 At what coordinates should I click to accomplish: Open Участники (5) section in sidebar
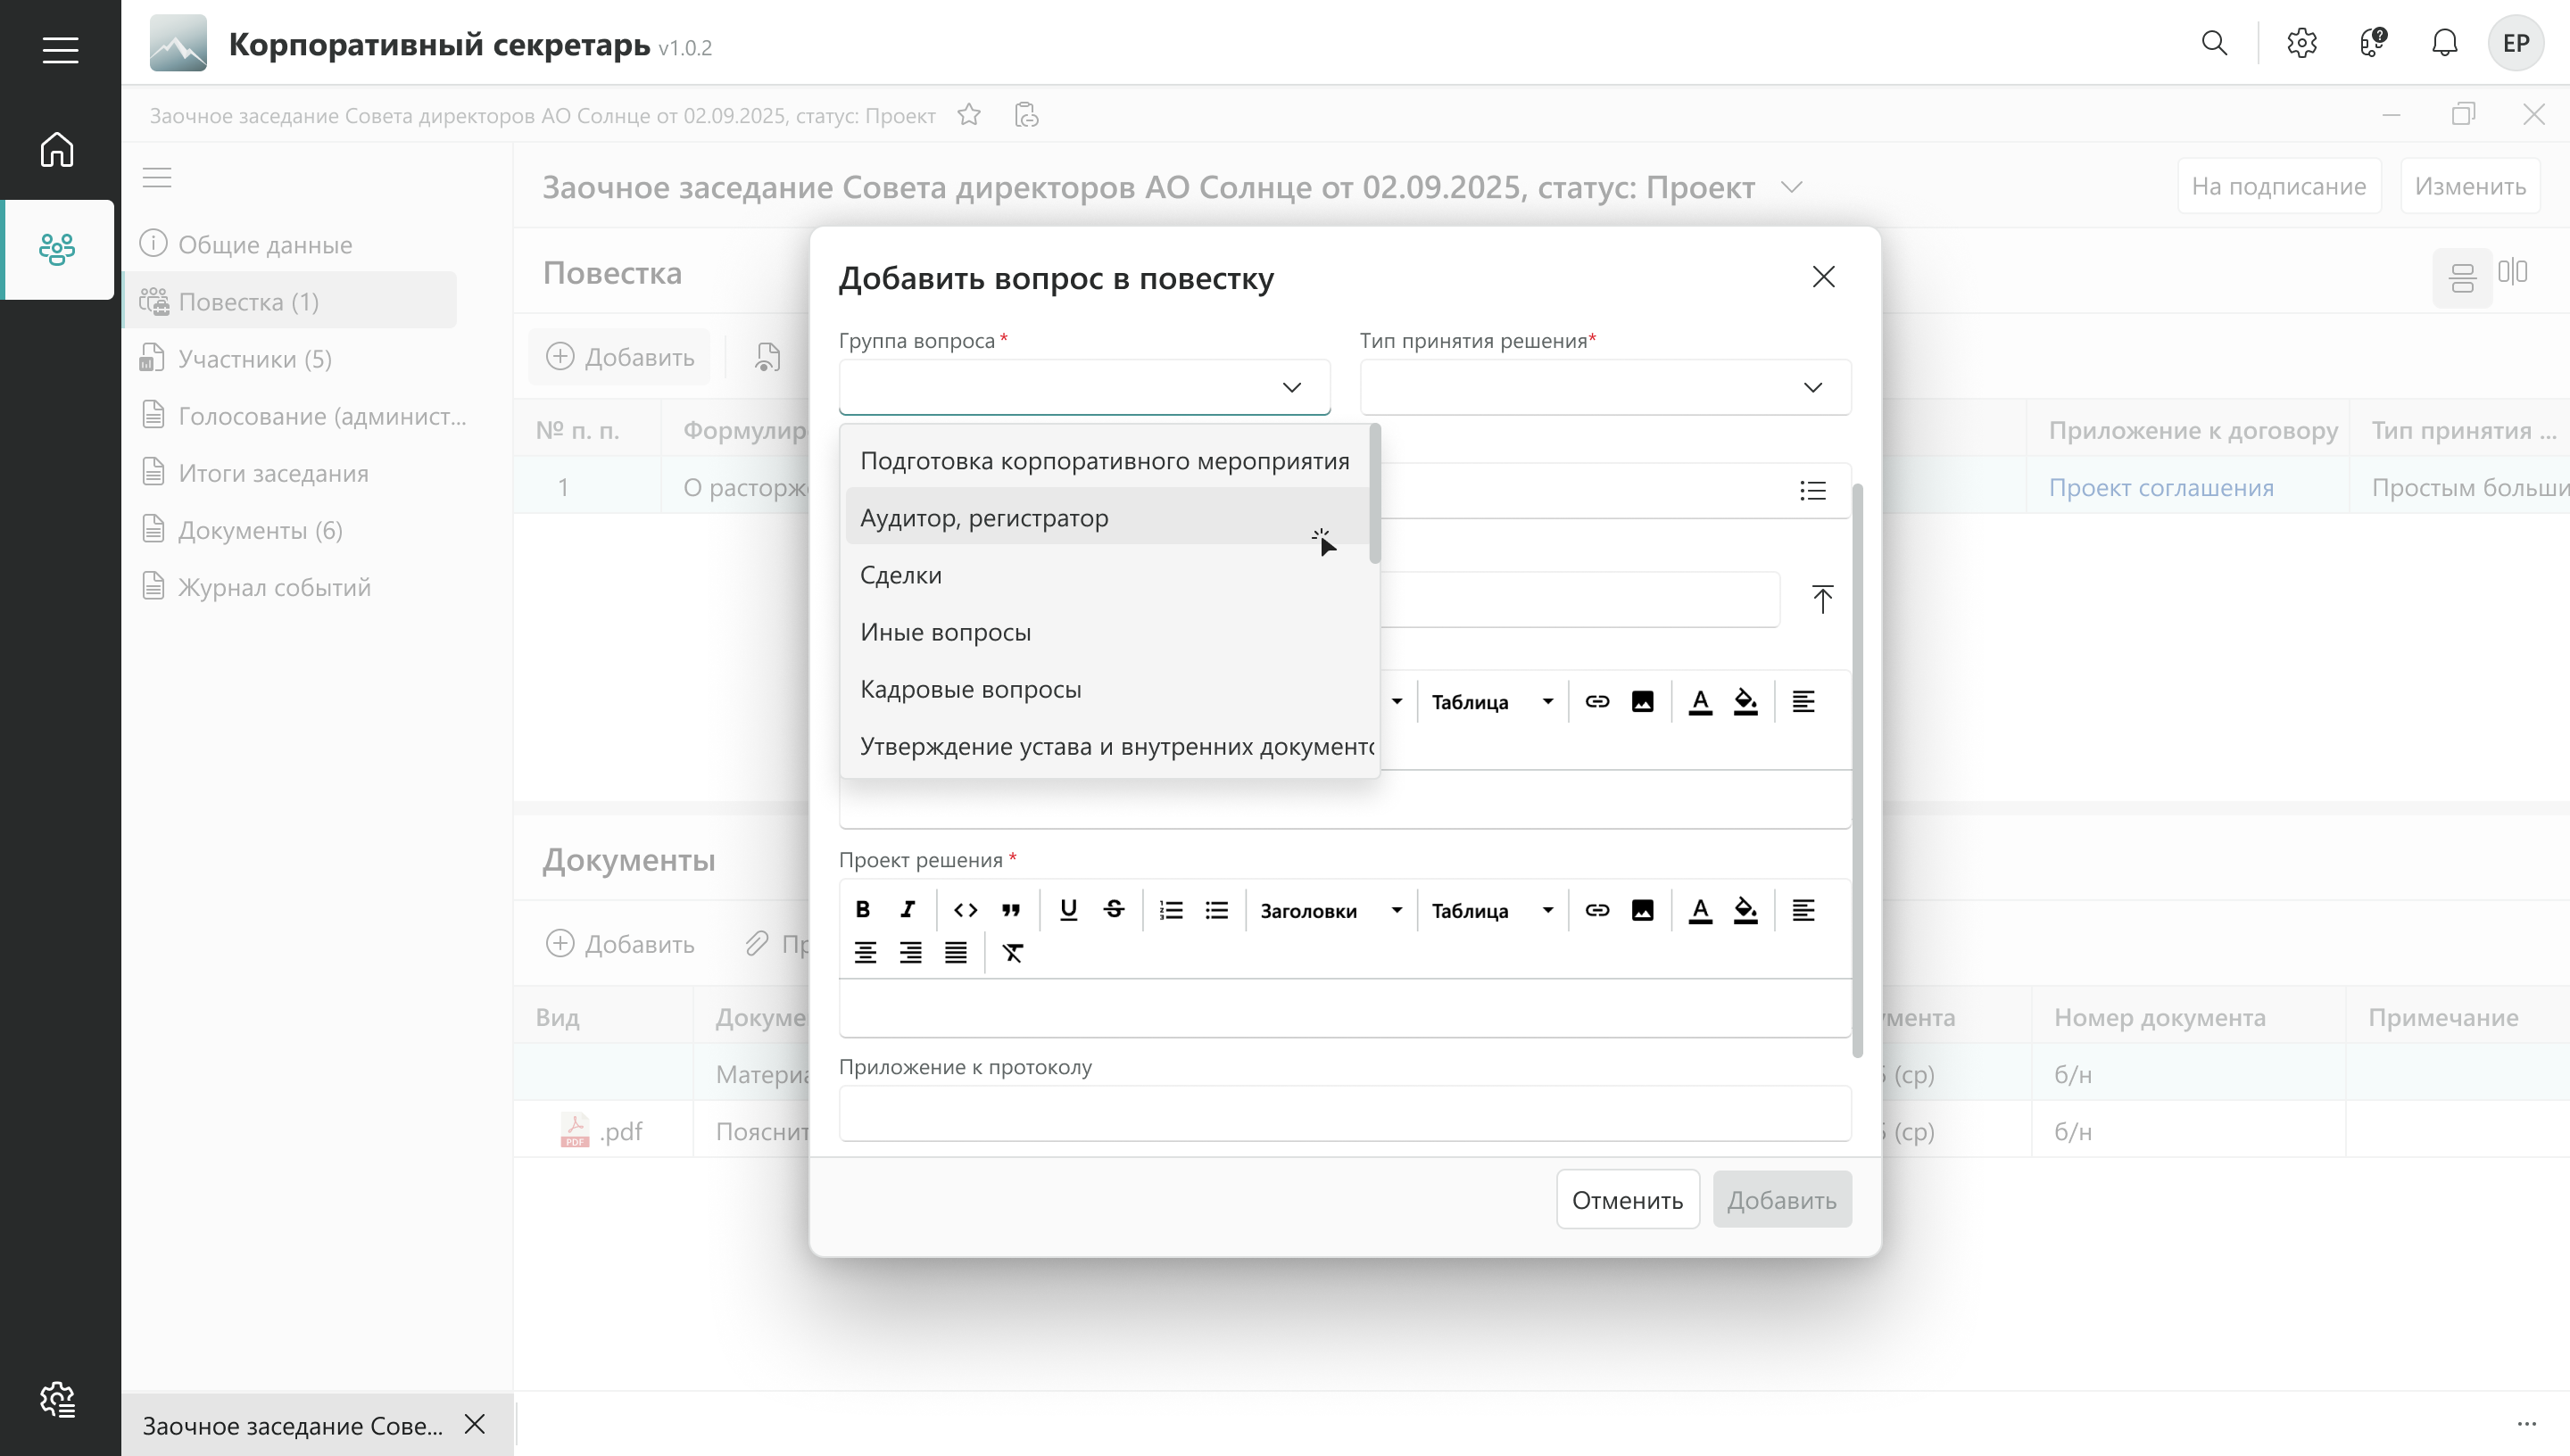tap(254, 359)
